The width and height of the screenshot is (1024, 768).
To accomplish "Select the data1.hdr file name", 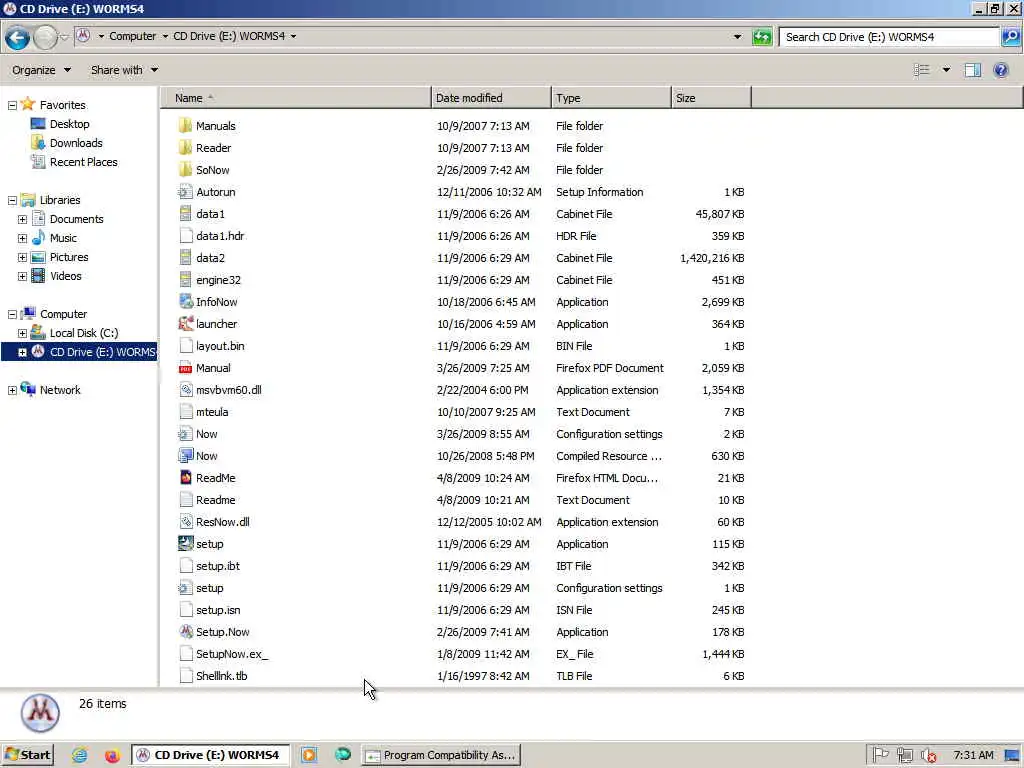I will tap(220, 236).
